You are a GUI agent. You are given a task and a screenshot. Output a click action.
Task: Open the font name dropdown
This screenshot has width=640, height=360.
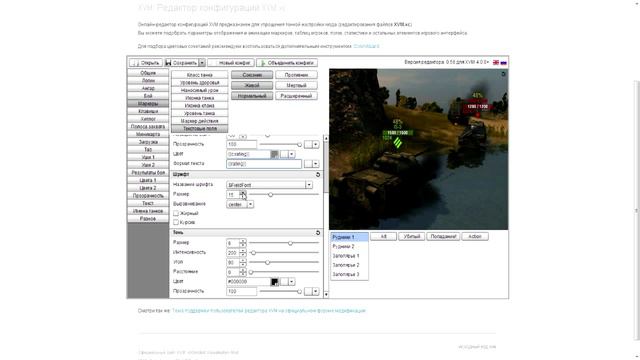click(309, 185)
